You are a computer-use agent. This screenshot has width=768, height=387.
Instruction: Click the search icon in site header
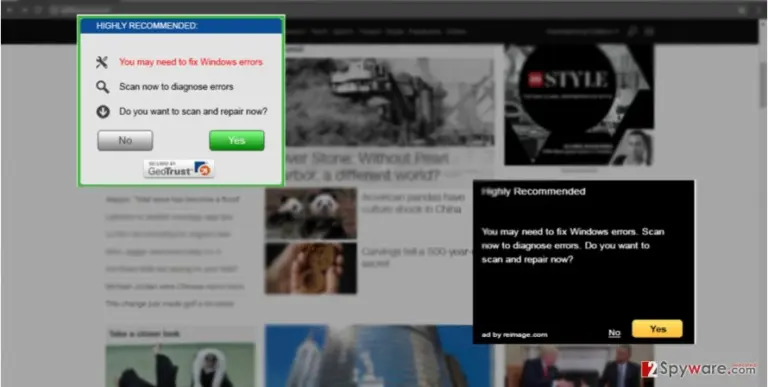click(632, 32)
